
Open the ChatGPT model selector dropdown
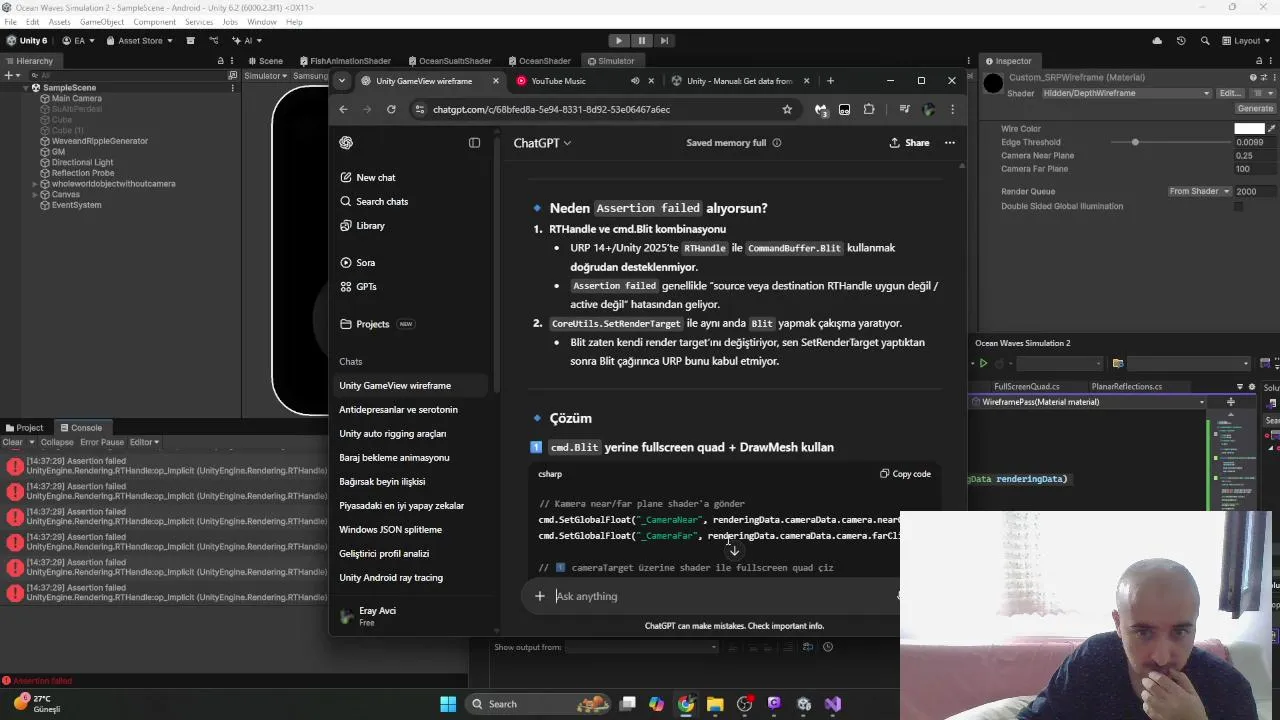pyautogui.click(x=542, y=143)
